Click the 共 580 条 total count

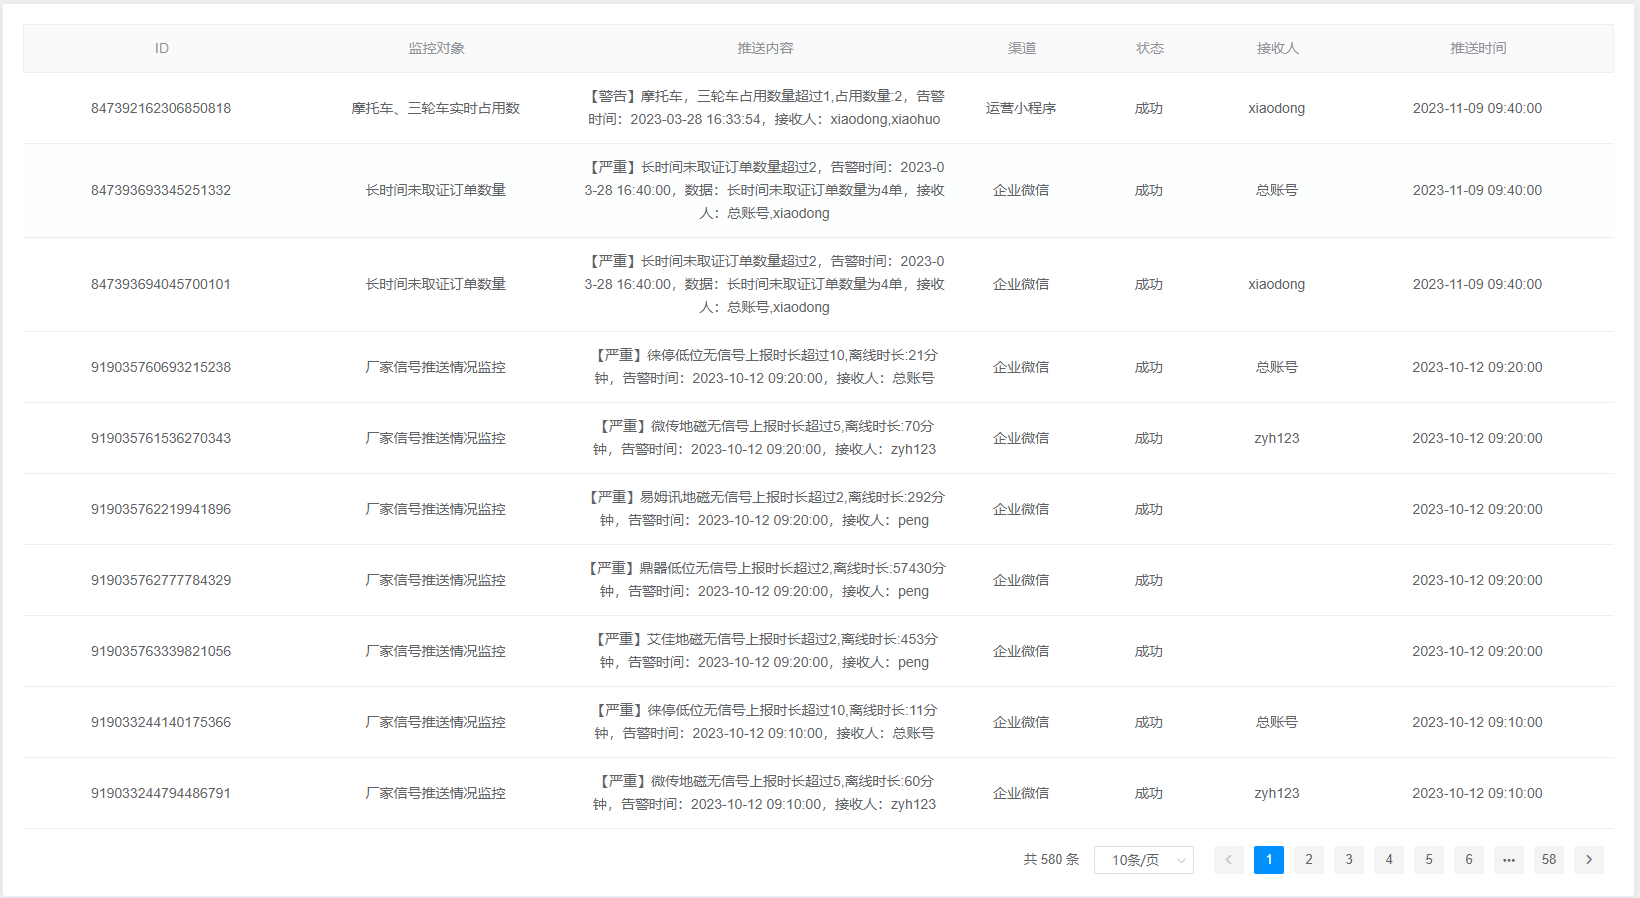tap(1051, 860)
